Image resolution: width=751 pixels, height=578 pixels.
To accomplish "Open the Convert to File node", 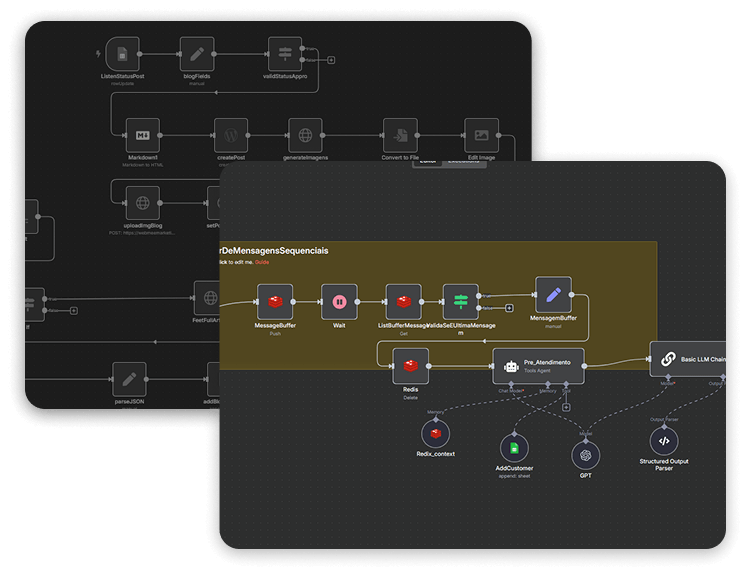I will click(400, 135).
